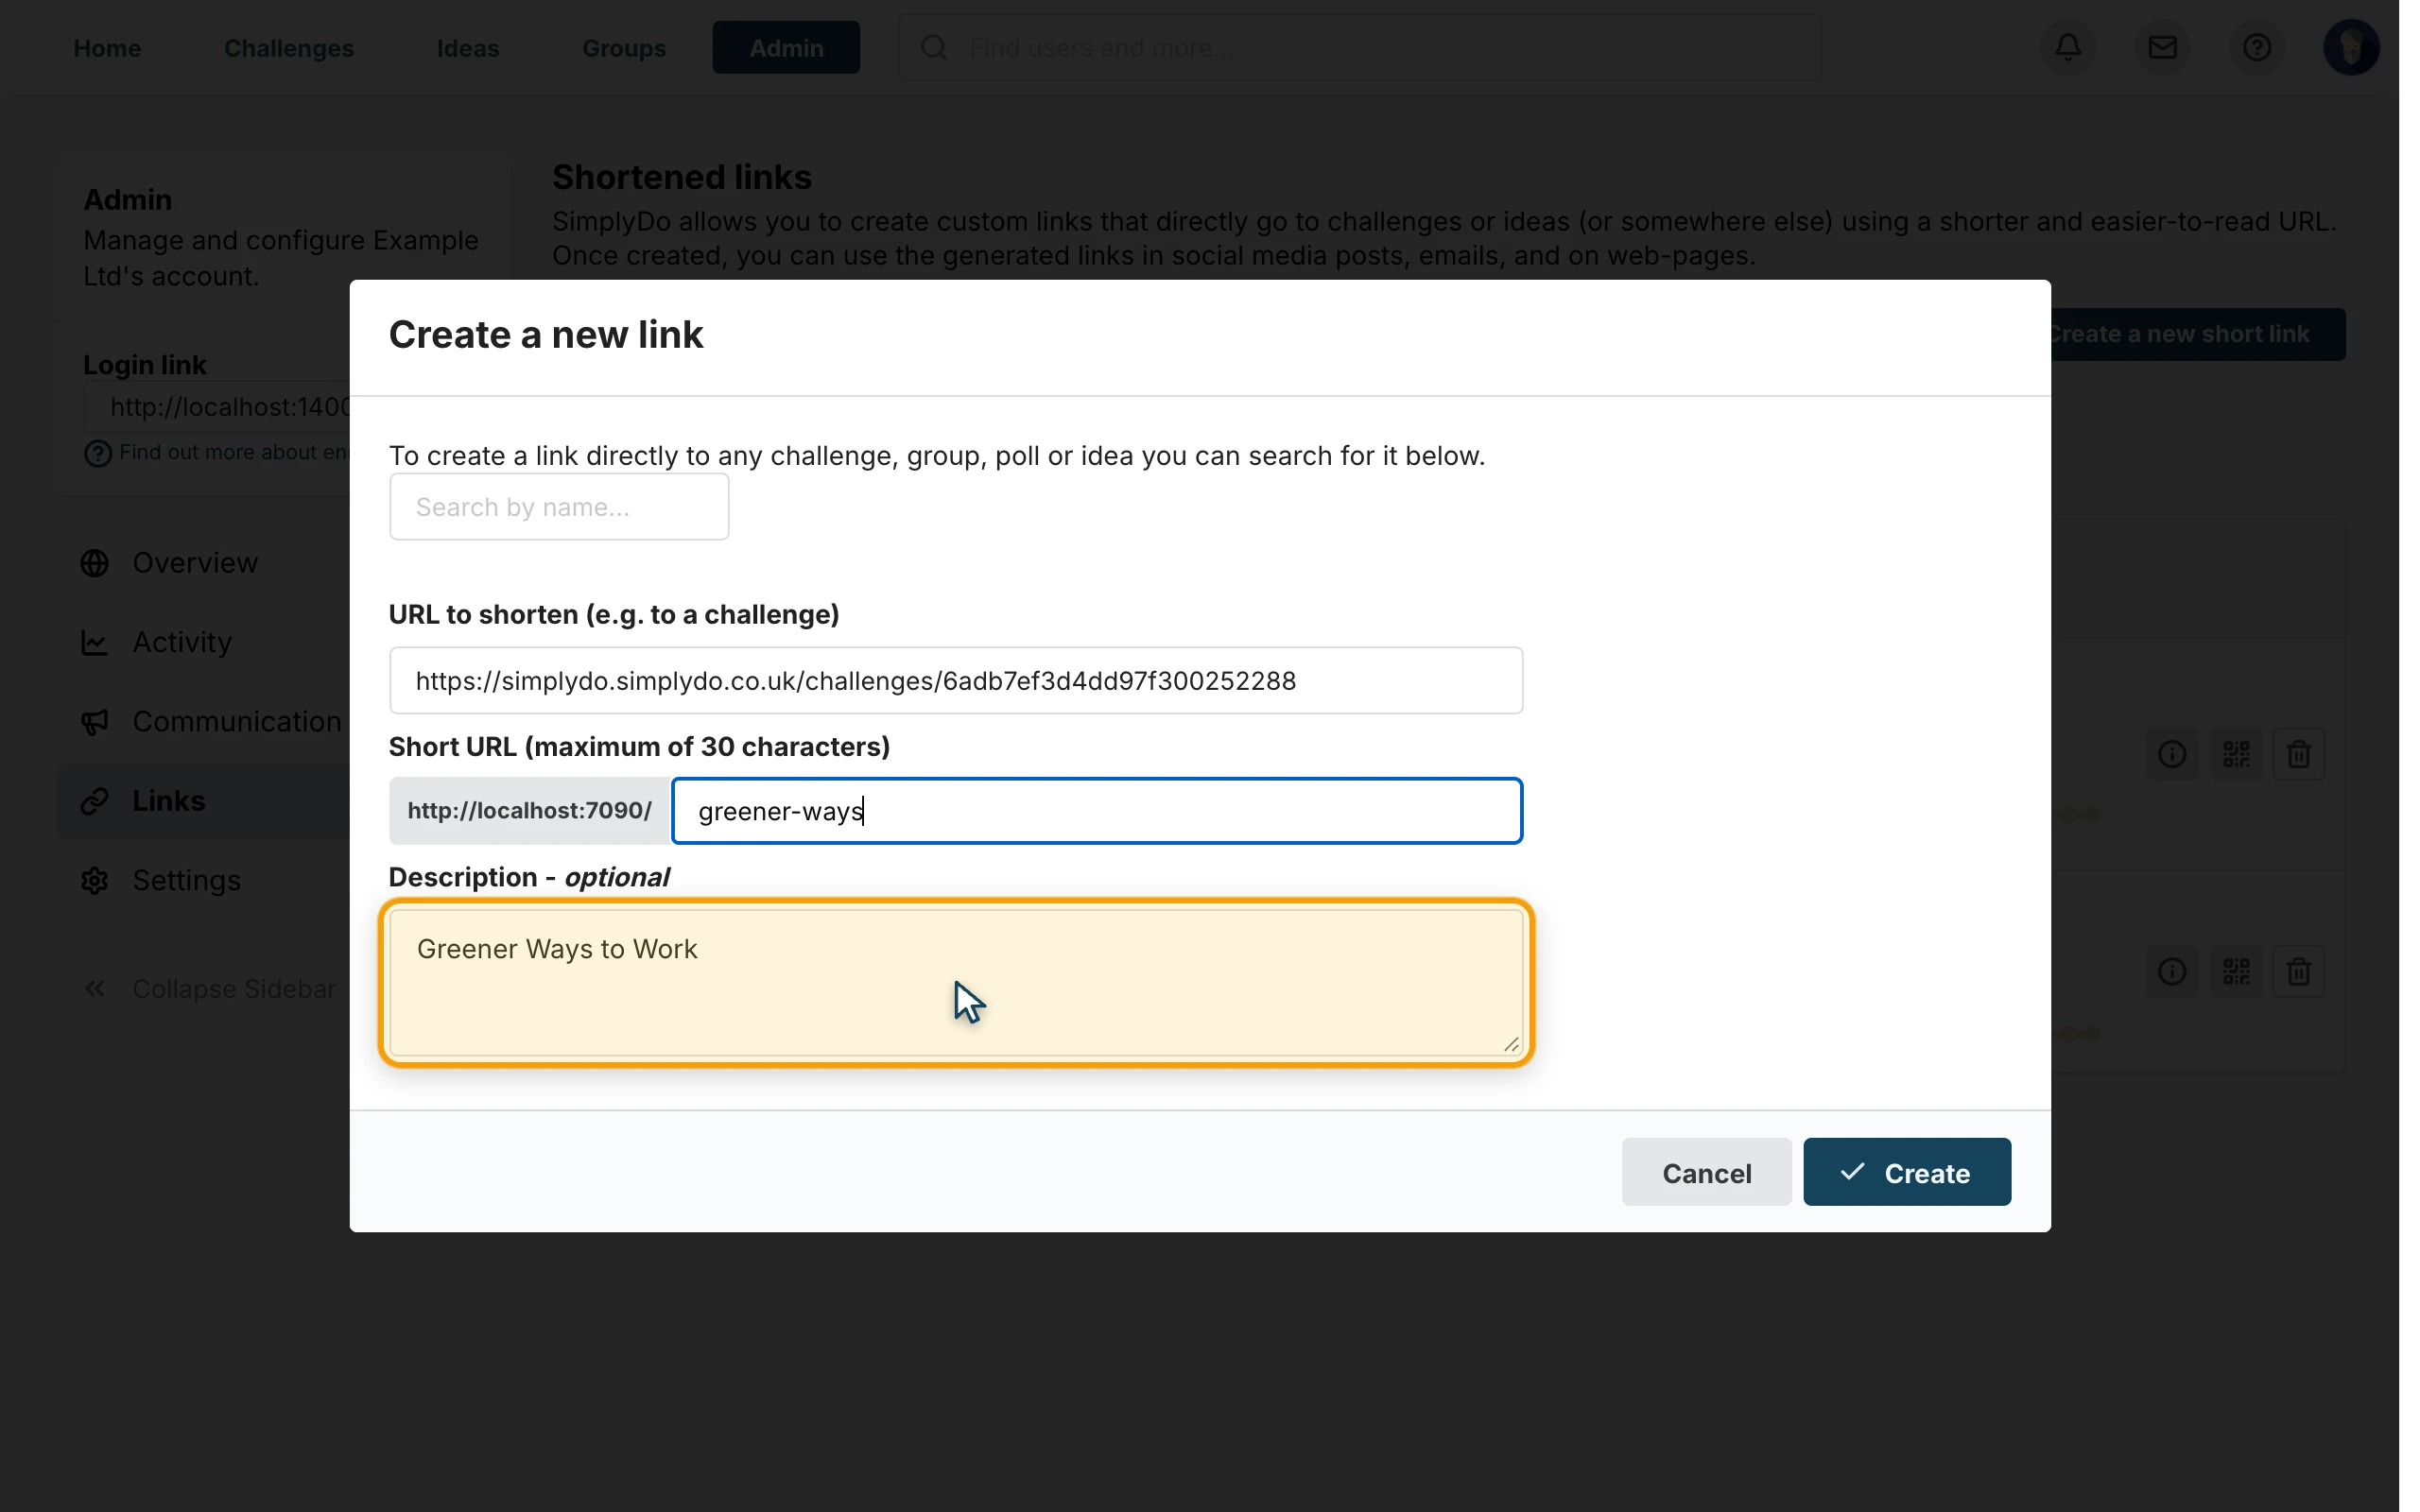Open the notifications bell icon

(x=2068, y=47)
